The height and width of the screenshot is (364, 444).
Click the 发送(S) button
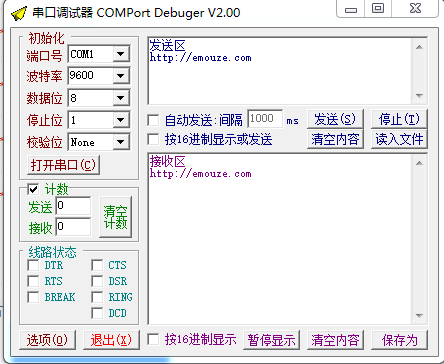click(335, 119)
